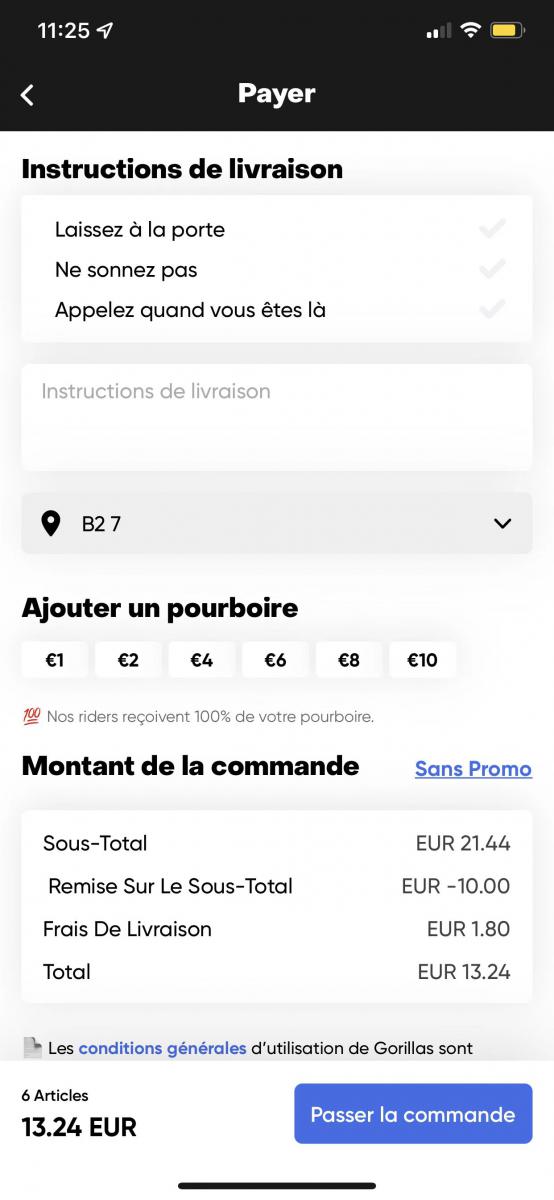The width and height of the screenshot is (554, 1200).
Task: Check the Laissez à la porte option
Action: tap(492, 229)
